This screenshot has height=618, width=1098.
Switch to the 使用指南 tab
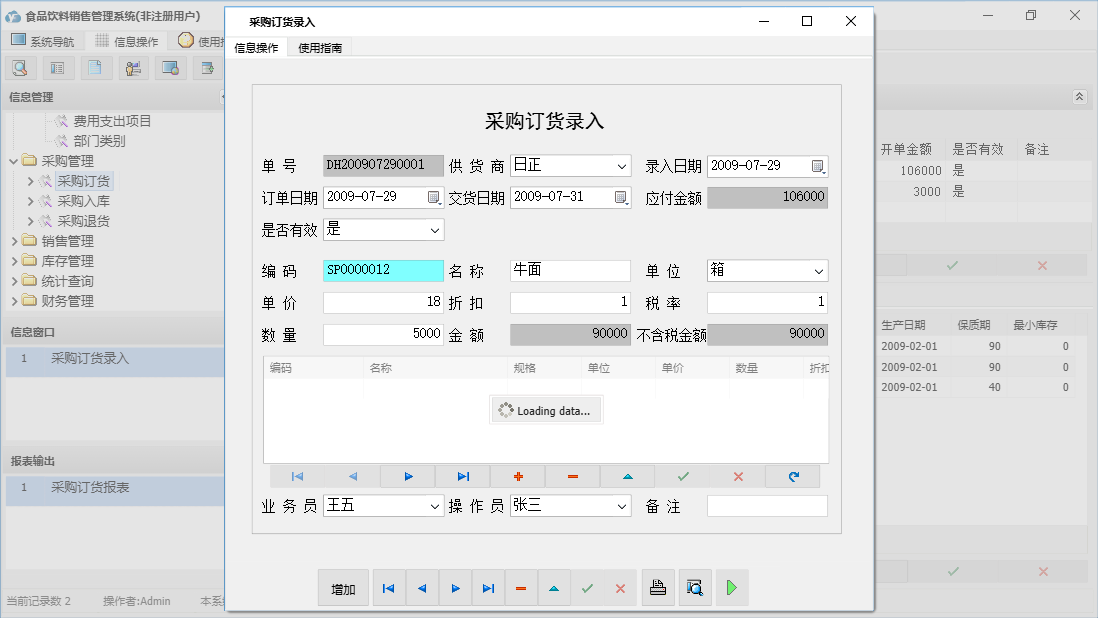[322, 46]
